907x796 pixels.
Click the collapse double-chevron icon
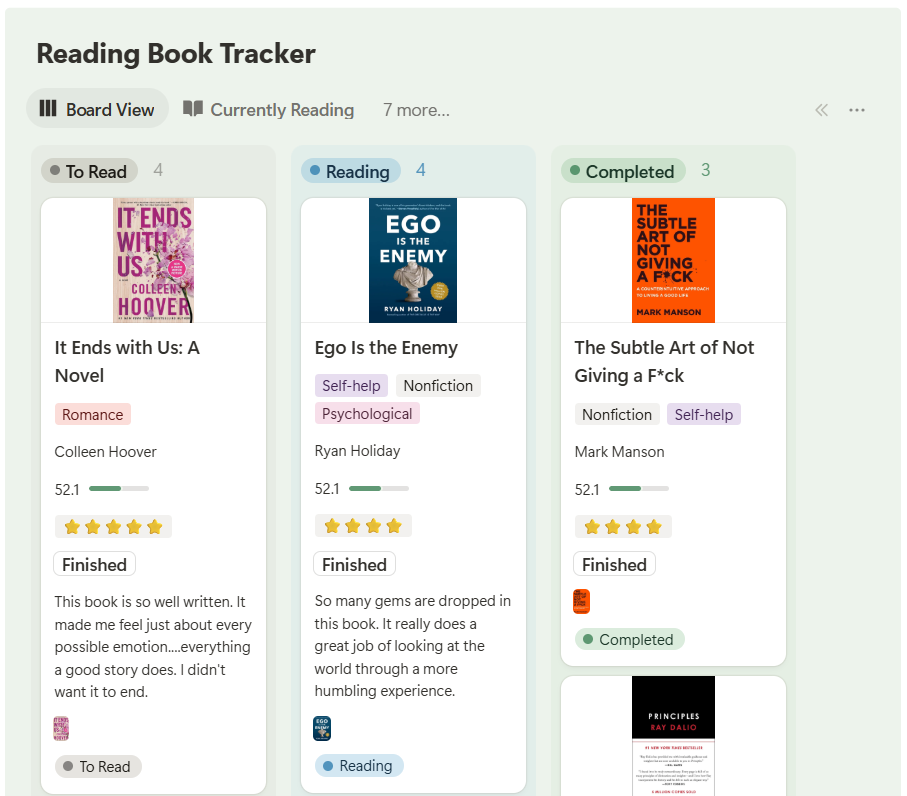coord(822,110)
